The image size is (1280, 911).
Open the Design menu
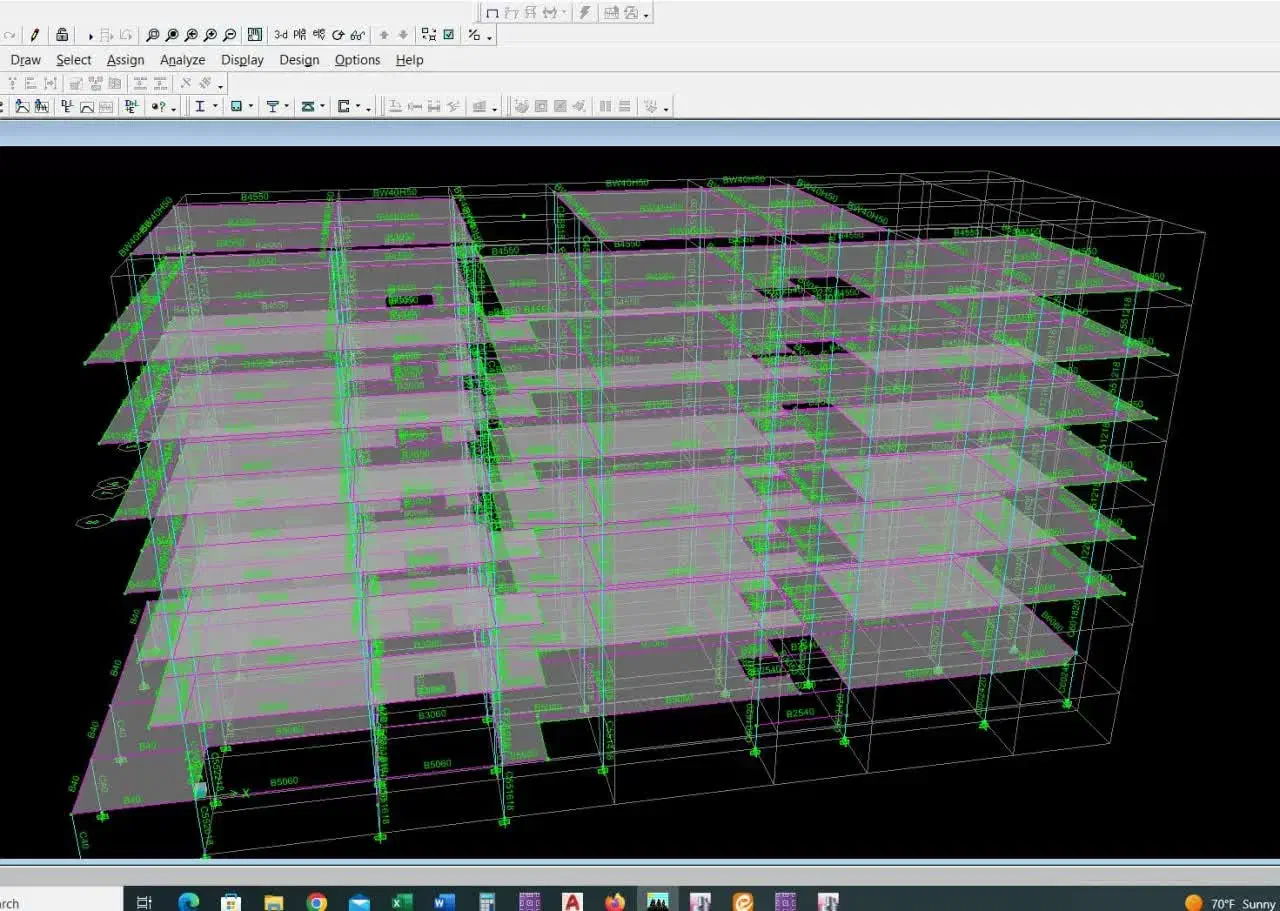pos(299,60)
